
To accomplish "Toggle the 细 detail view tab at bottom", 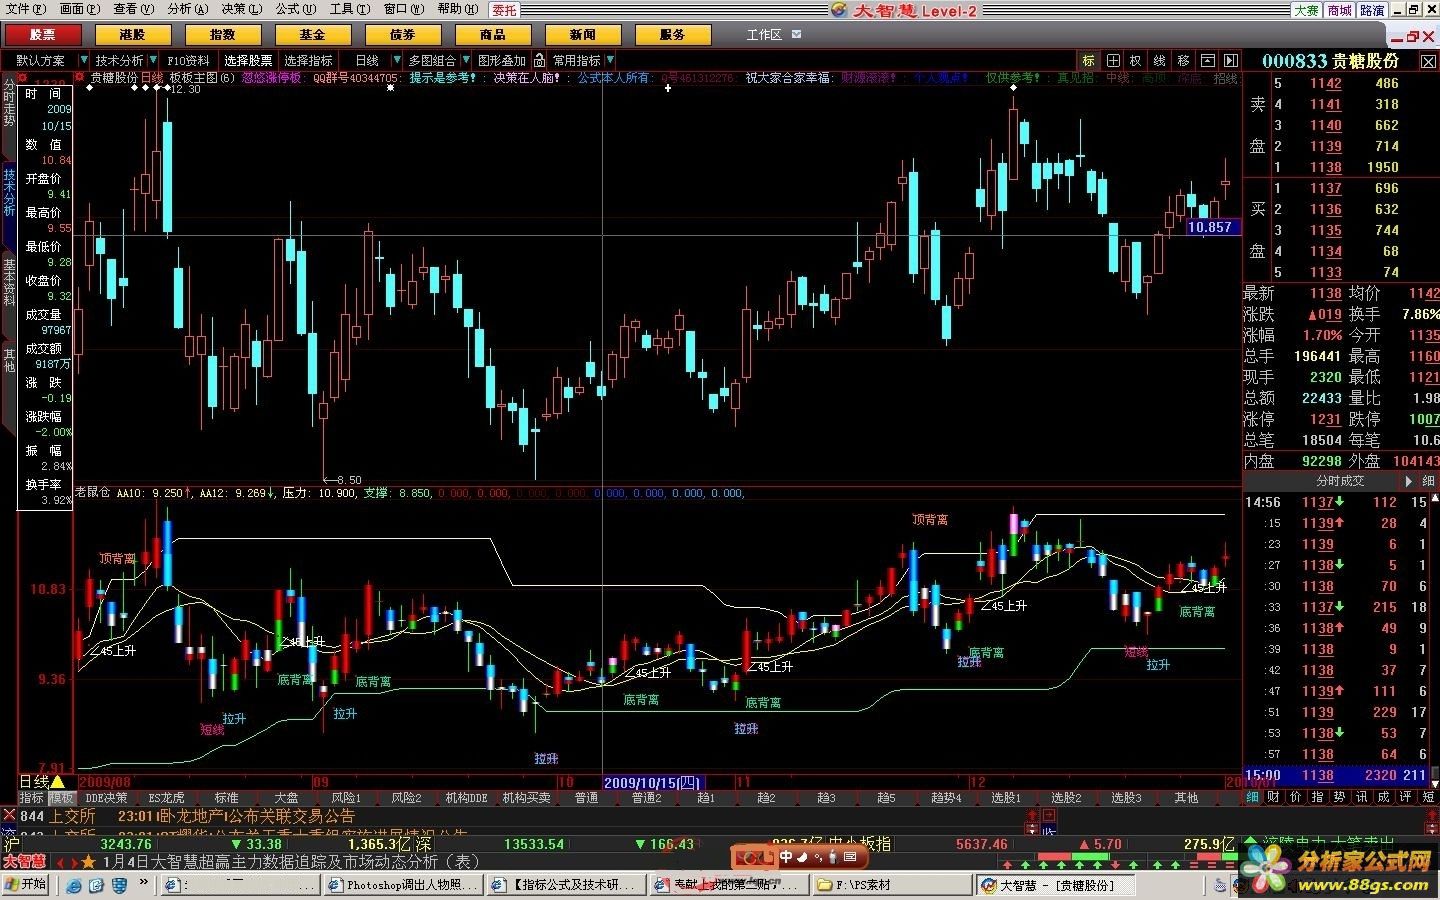I will point(1252,797).
